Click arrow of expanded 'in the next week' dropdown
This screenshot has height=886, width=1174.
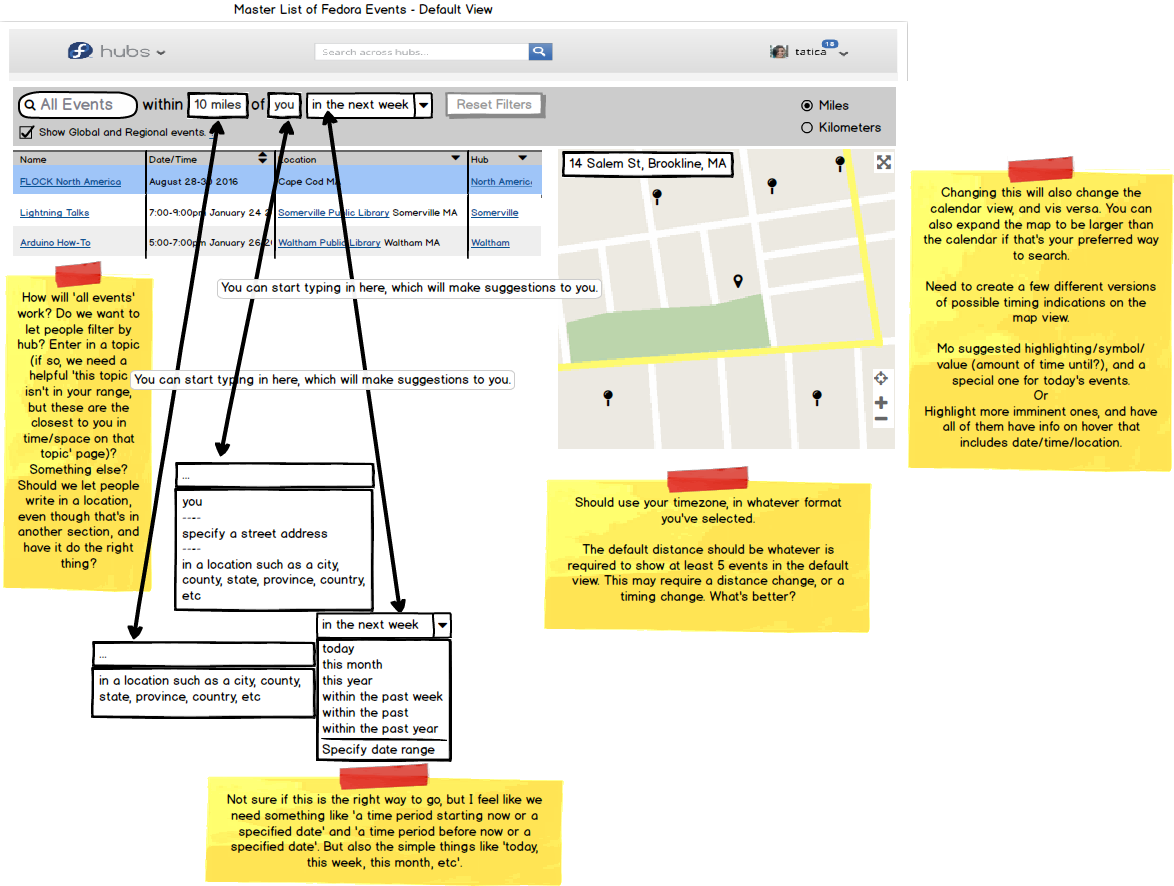[442, 625]
